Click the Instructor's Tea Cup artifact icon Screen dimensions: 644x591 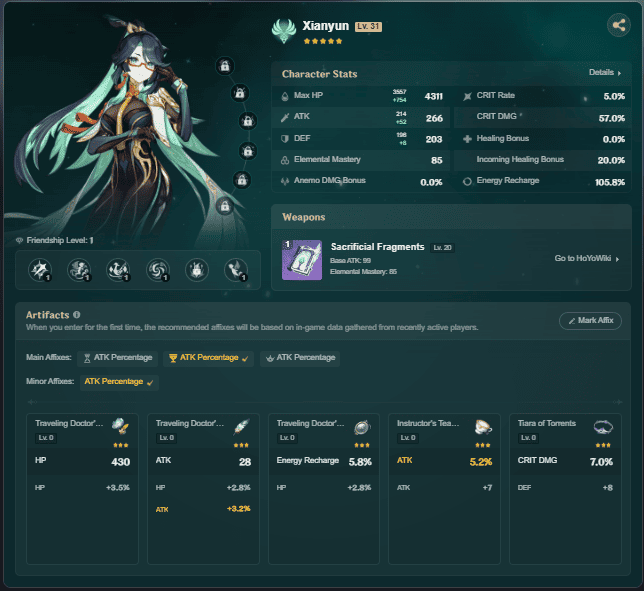(483, 427)
